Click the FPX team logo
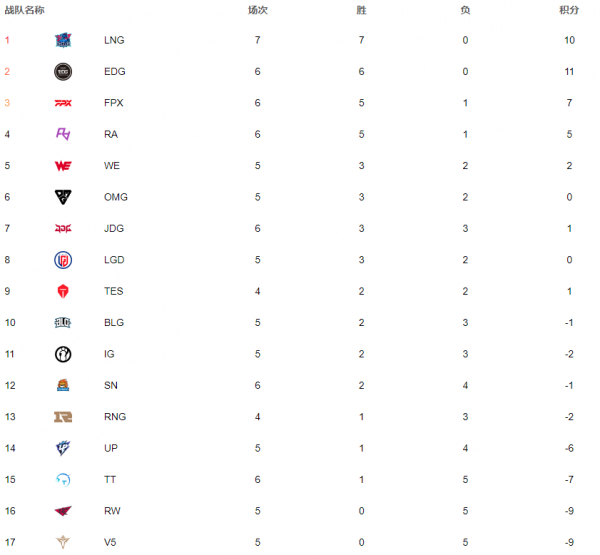The image size is (600, 555). click(x=63, y=103)
